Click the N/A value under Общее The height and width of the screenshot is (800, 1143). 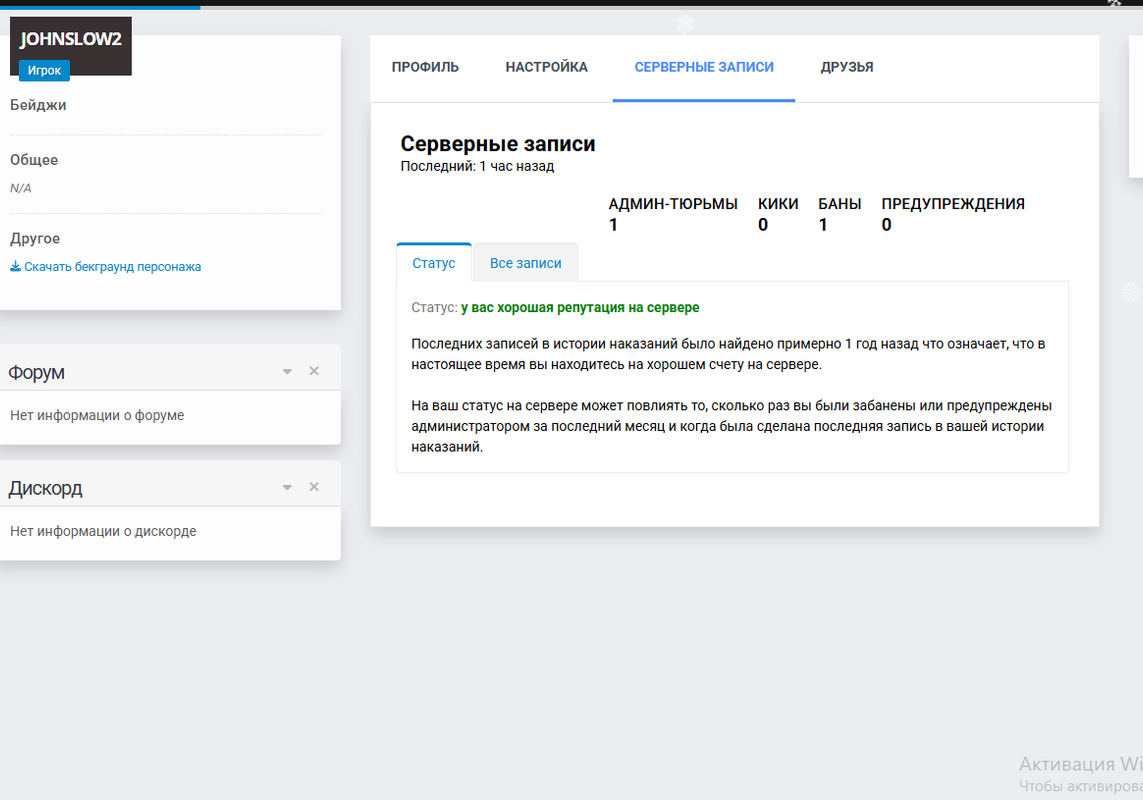click(x=20, y=188)
